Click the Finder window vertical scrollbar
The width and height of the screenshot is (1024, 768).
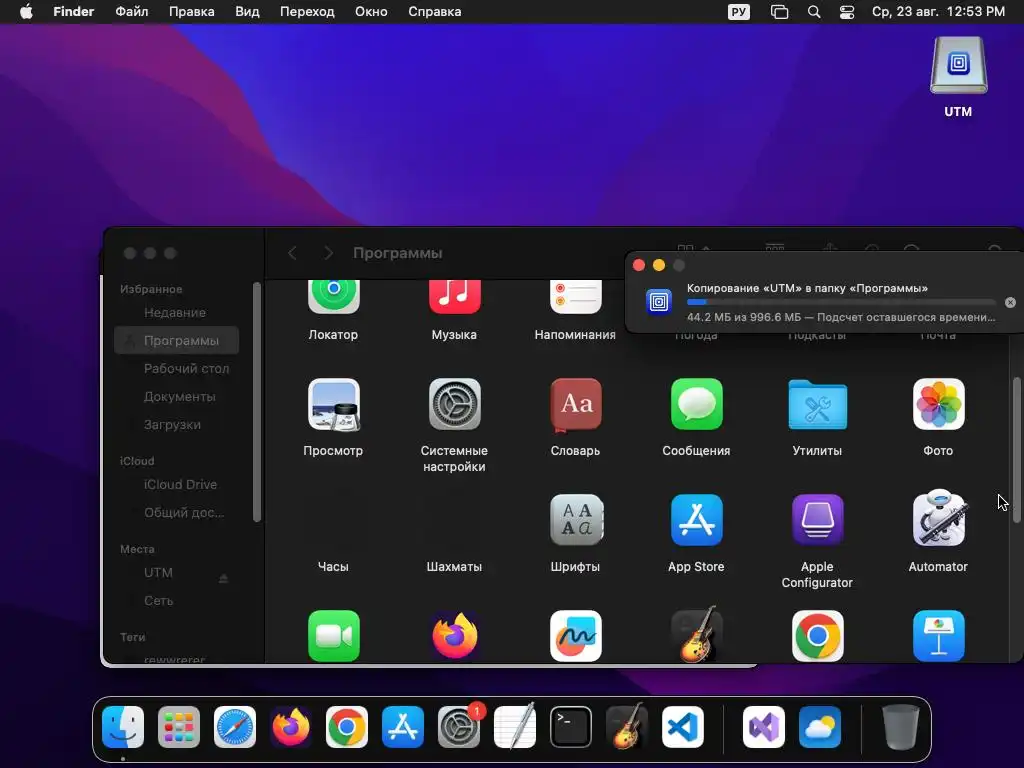tap(1016, 450)
